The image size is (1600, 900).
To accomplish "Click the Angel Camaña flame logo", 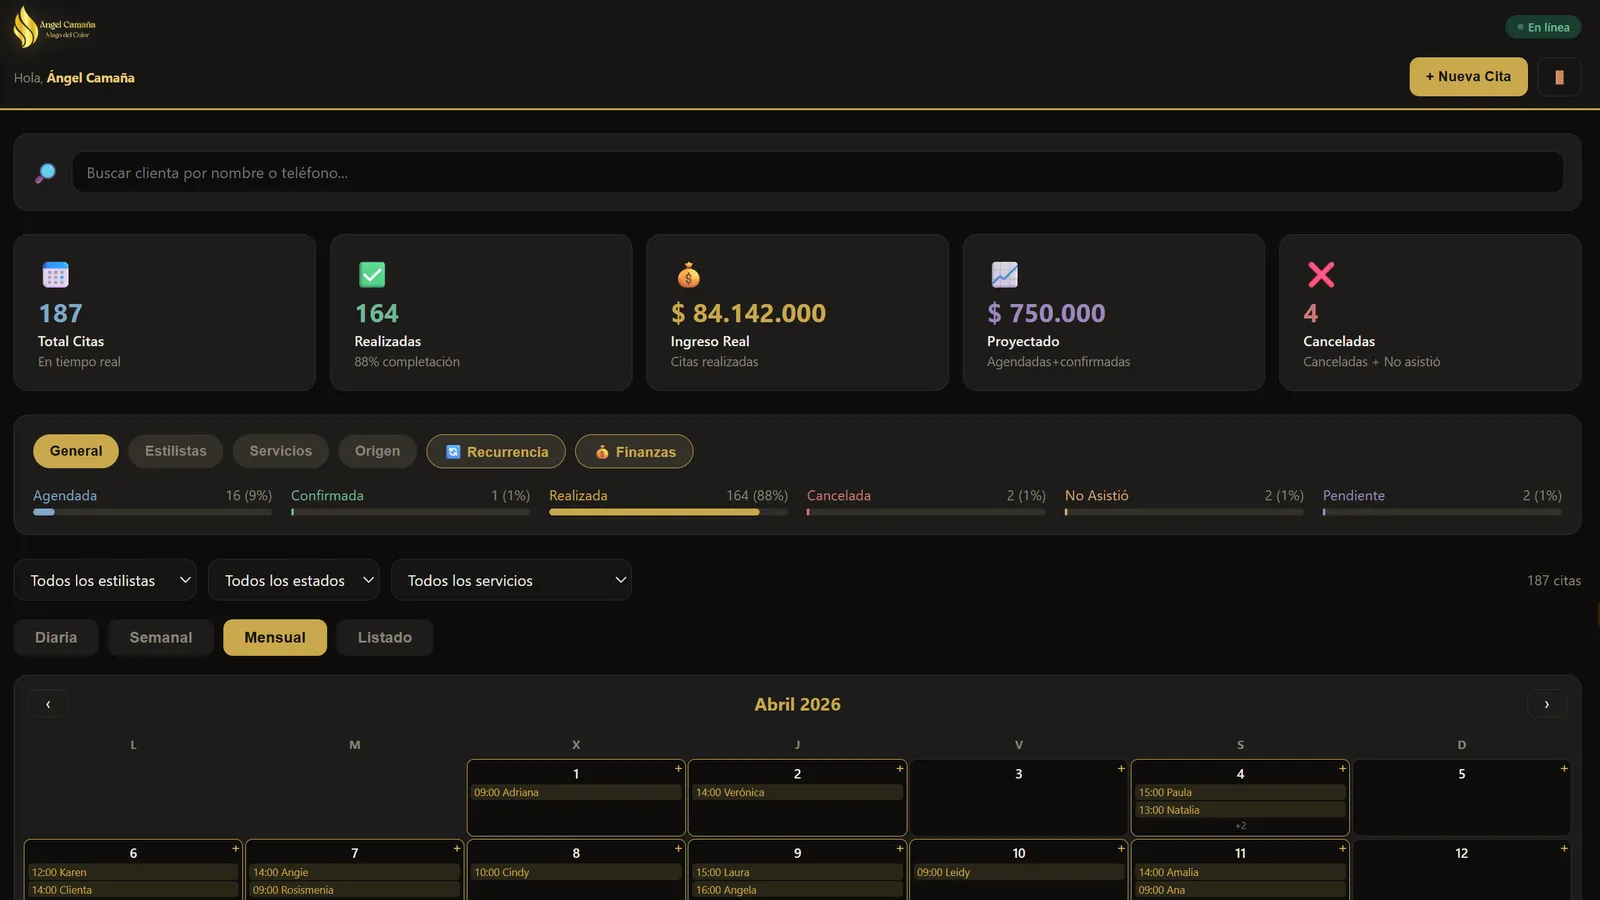I will pyautogui.click(x=26, y=27).
